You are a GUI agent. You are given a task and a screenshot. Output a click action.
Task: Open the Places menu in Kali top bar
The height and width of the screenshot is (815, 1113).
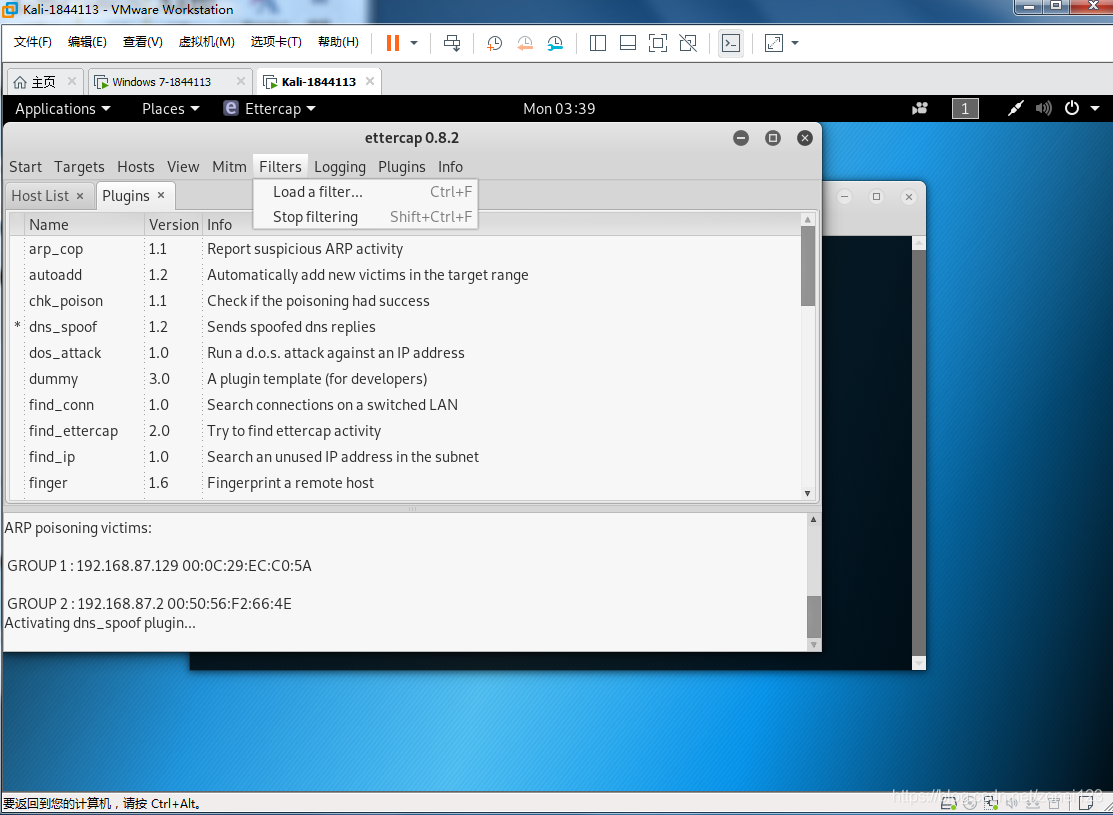(170, 109)
